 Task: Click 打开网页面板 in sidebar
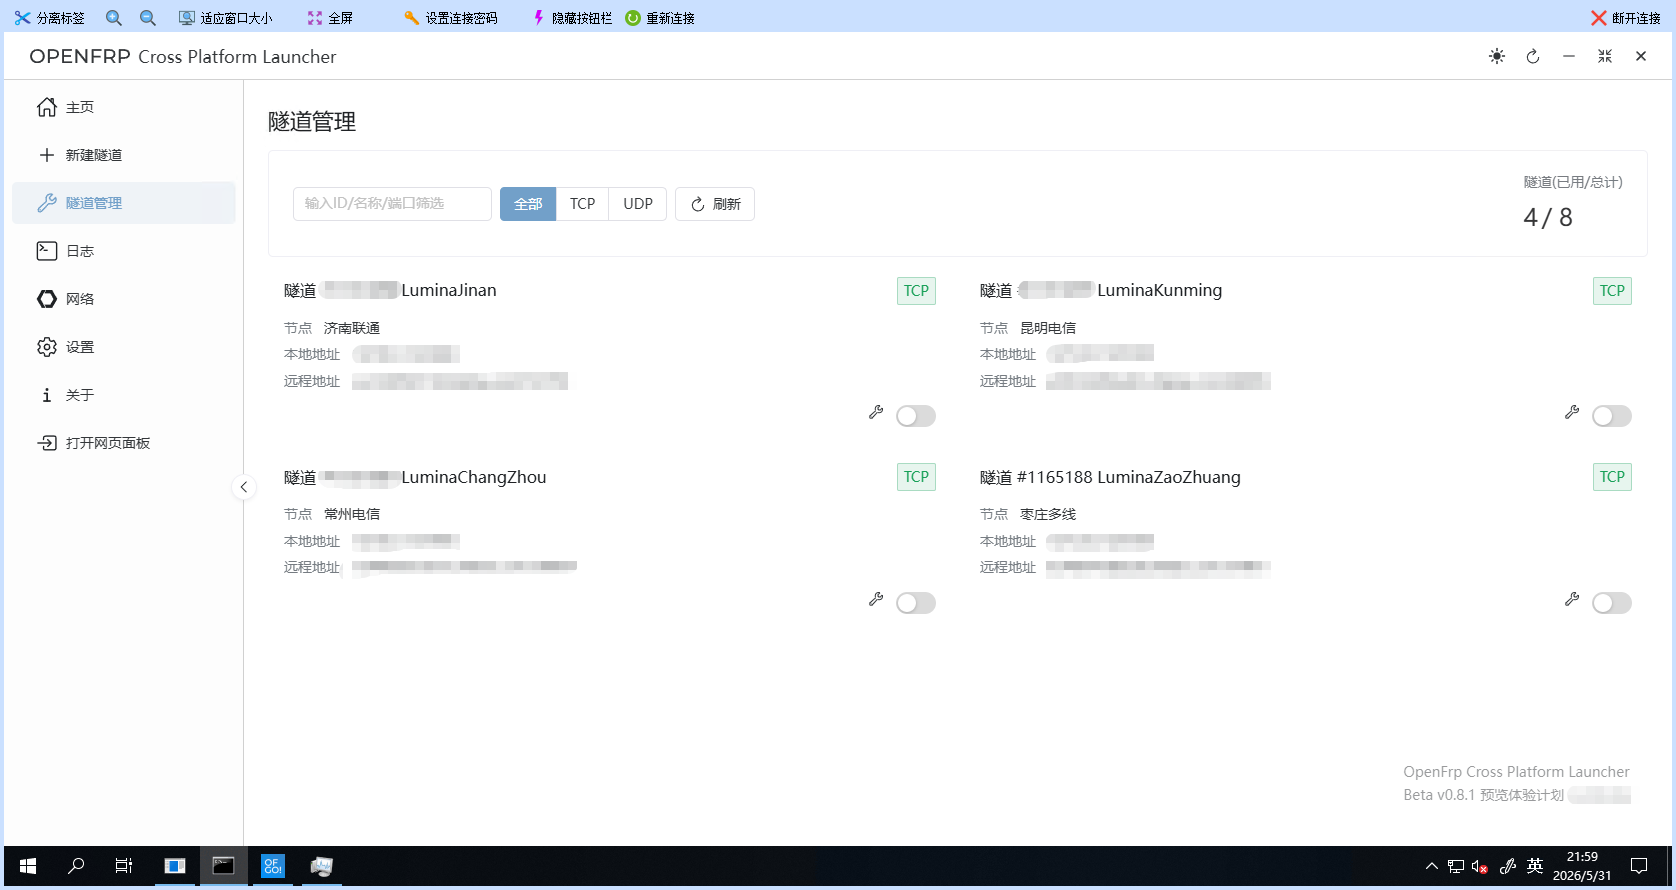pos(124,443)
